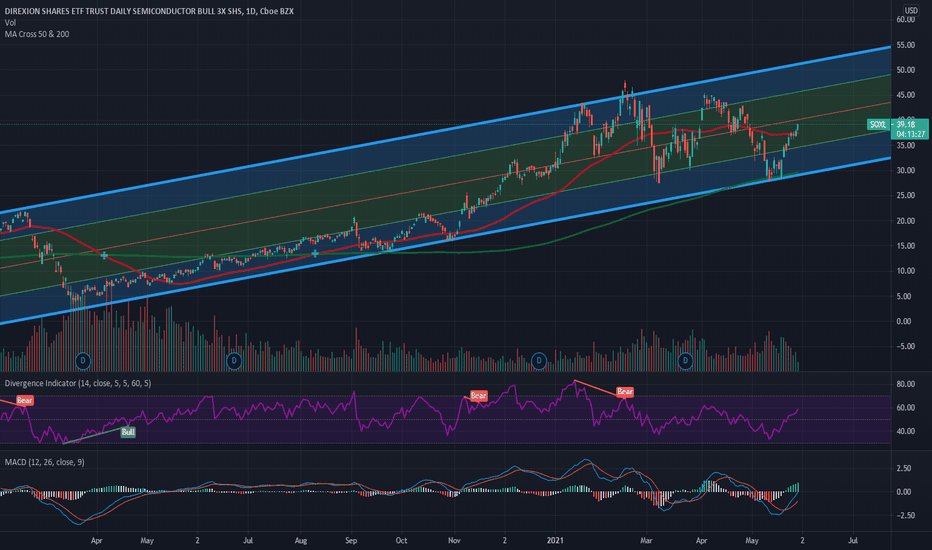Viewport: 932px width, 550px height.
Task: Click the Sep label on time axis
Action: 351,540
